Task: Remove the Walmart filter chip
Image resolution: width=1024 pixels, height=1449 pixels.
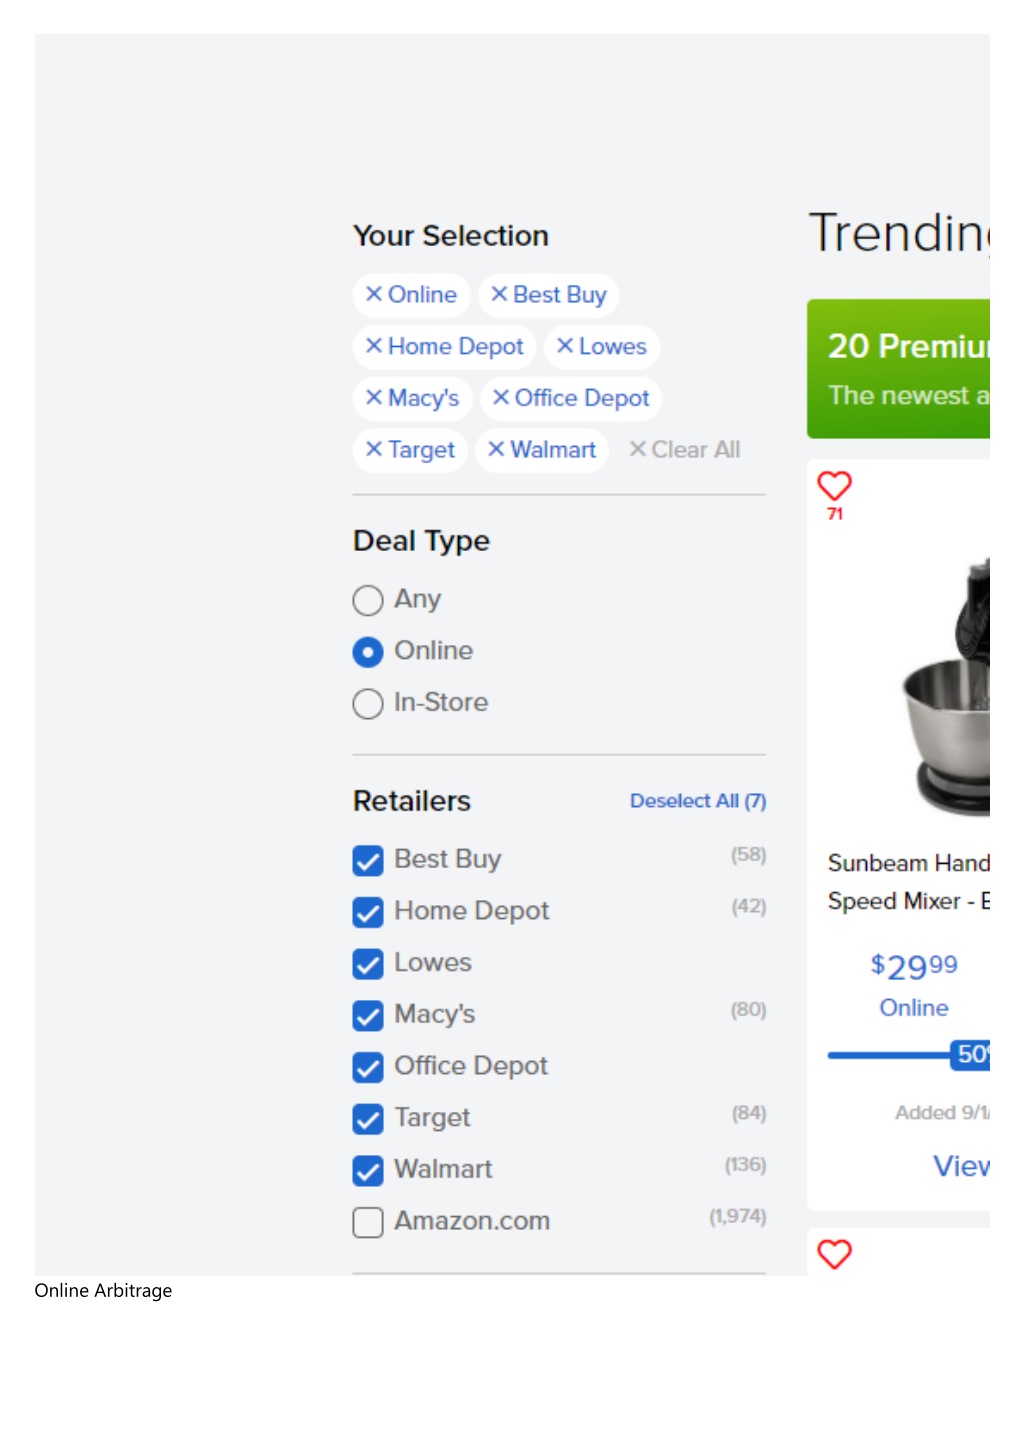Action: 542,450
